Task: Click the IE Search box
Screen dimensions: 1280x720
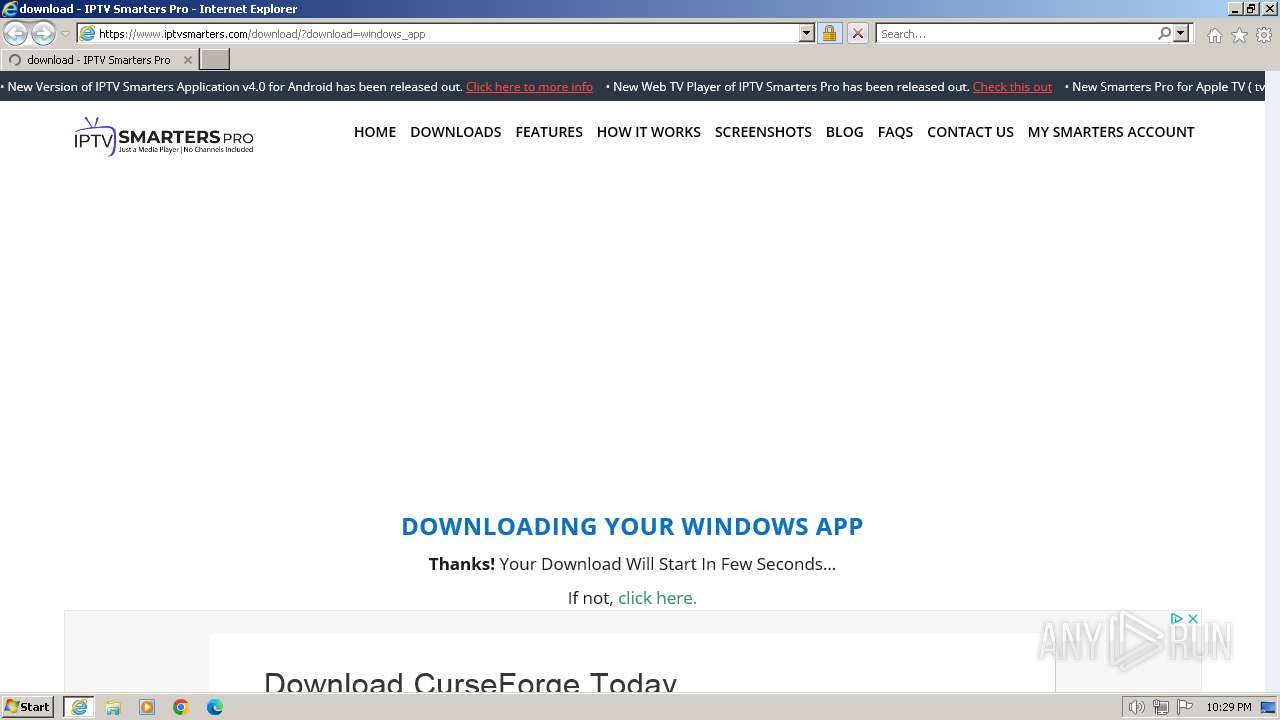Action: (1015, 33)
